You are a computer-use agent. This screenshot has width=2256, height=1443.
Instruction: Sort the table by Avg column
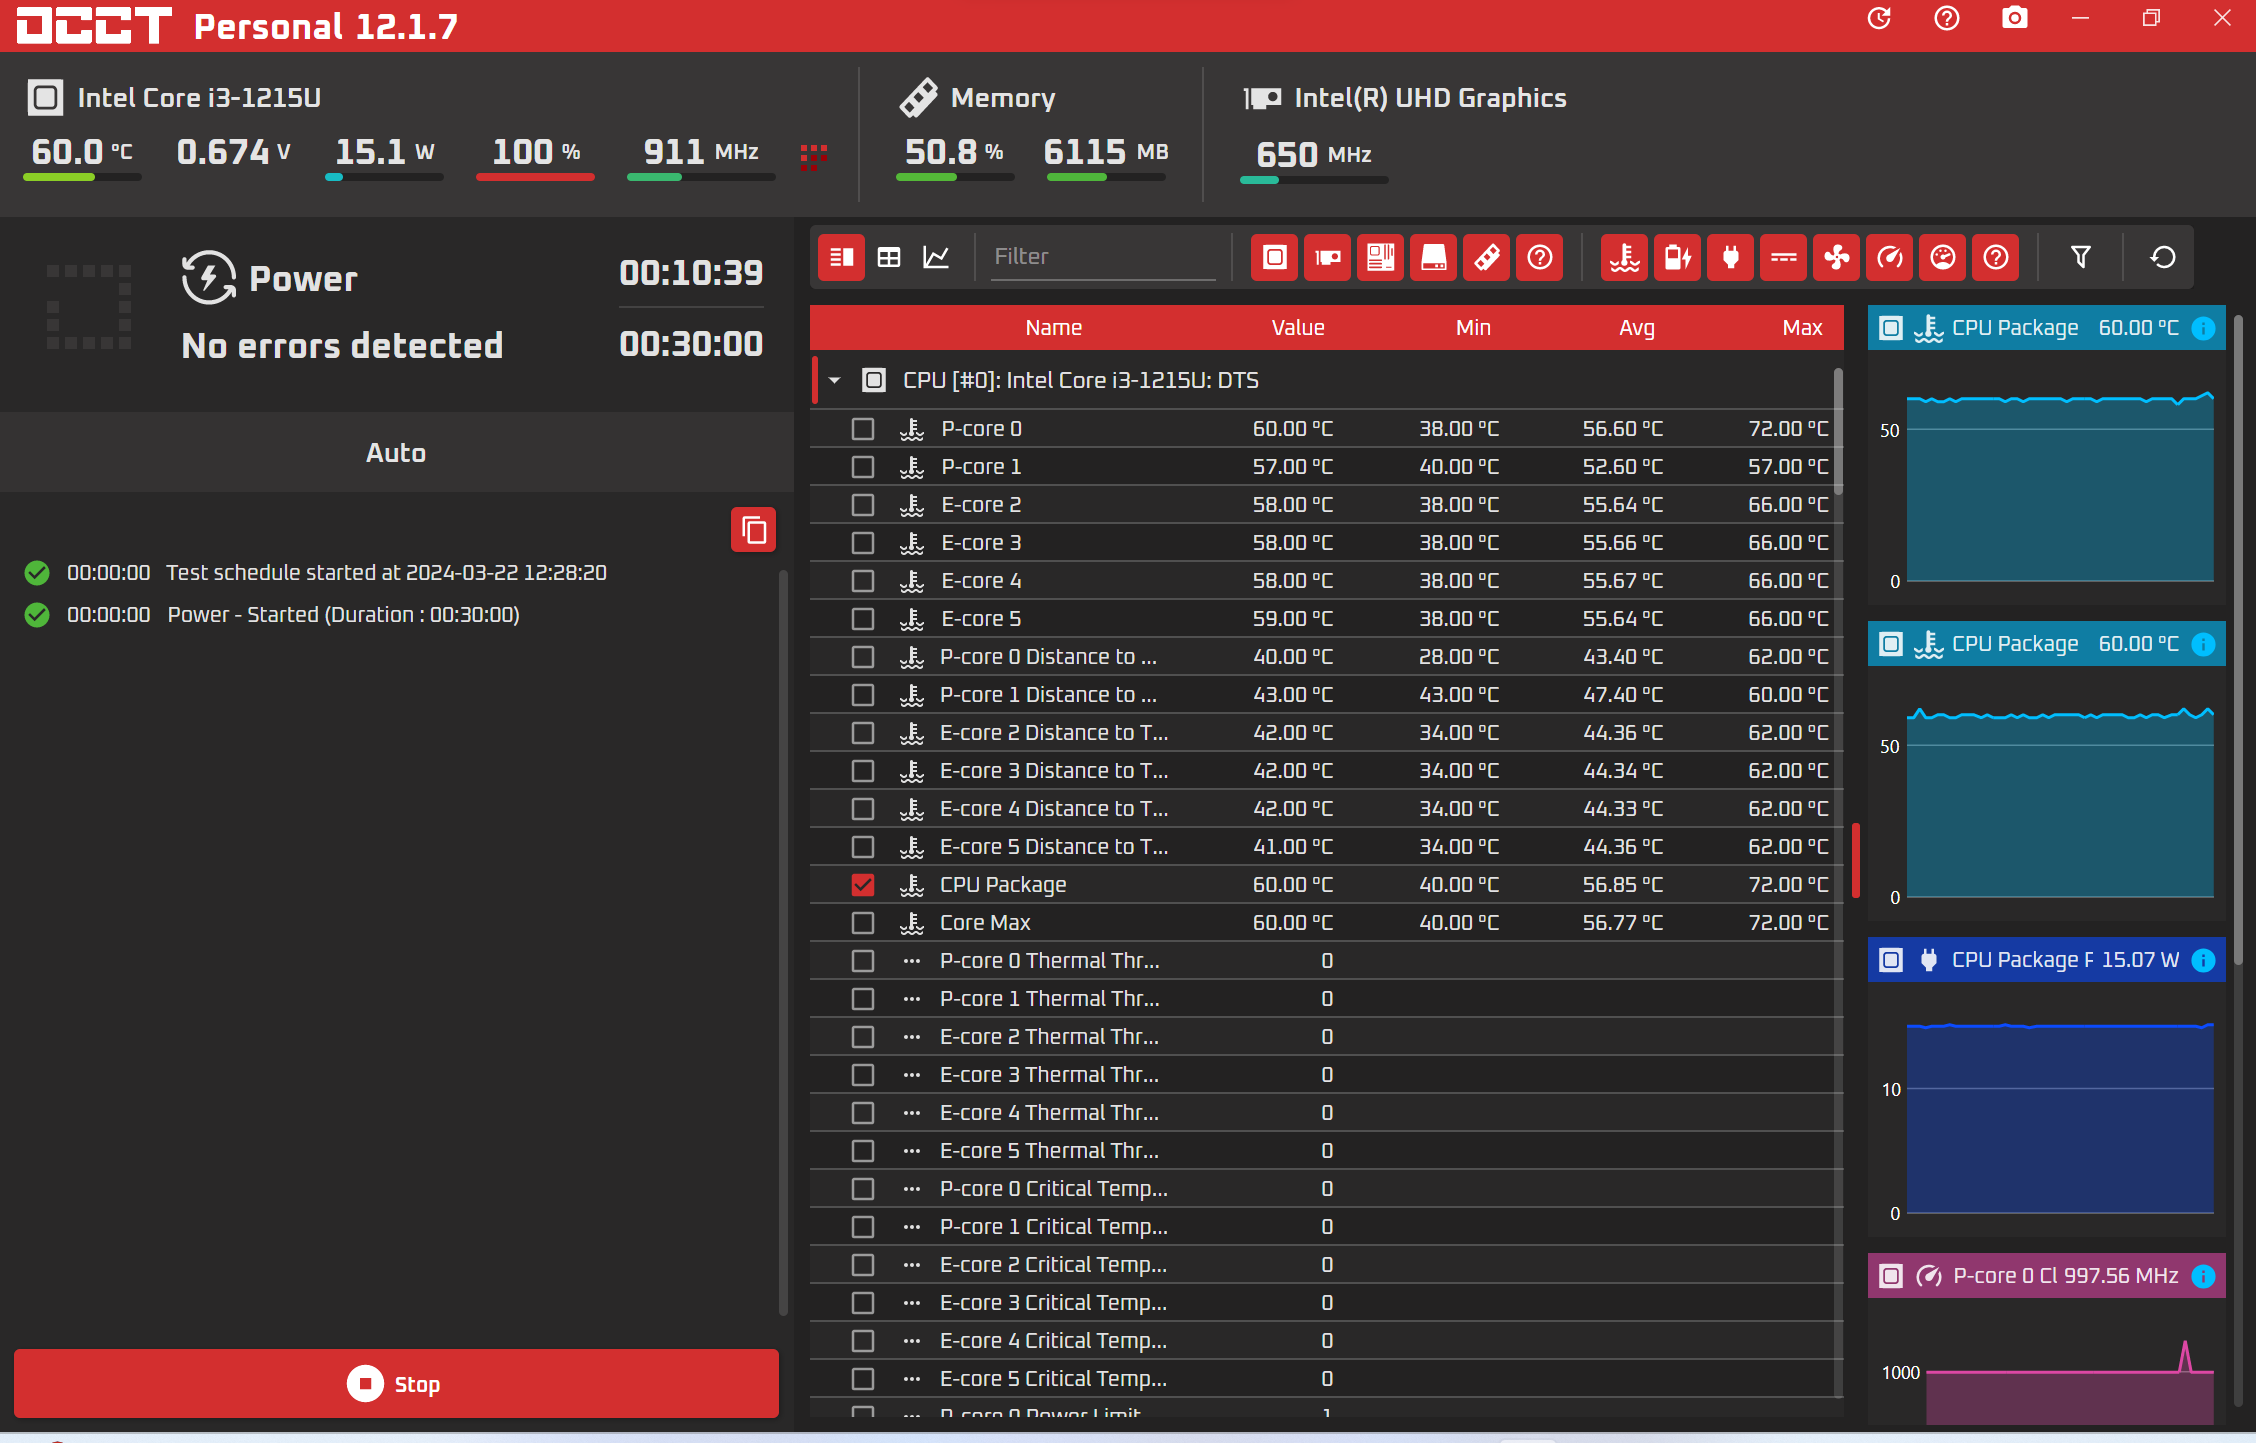(x=1636, y=328)
